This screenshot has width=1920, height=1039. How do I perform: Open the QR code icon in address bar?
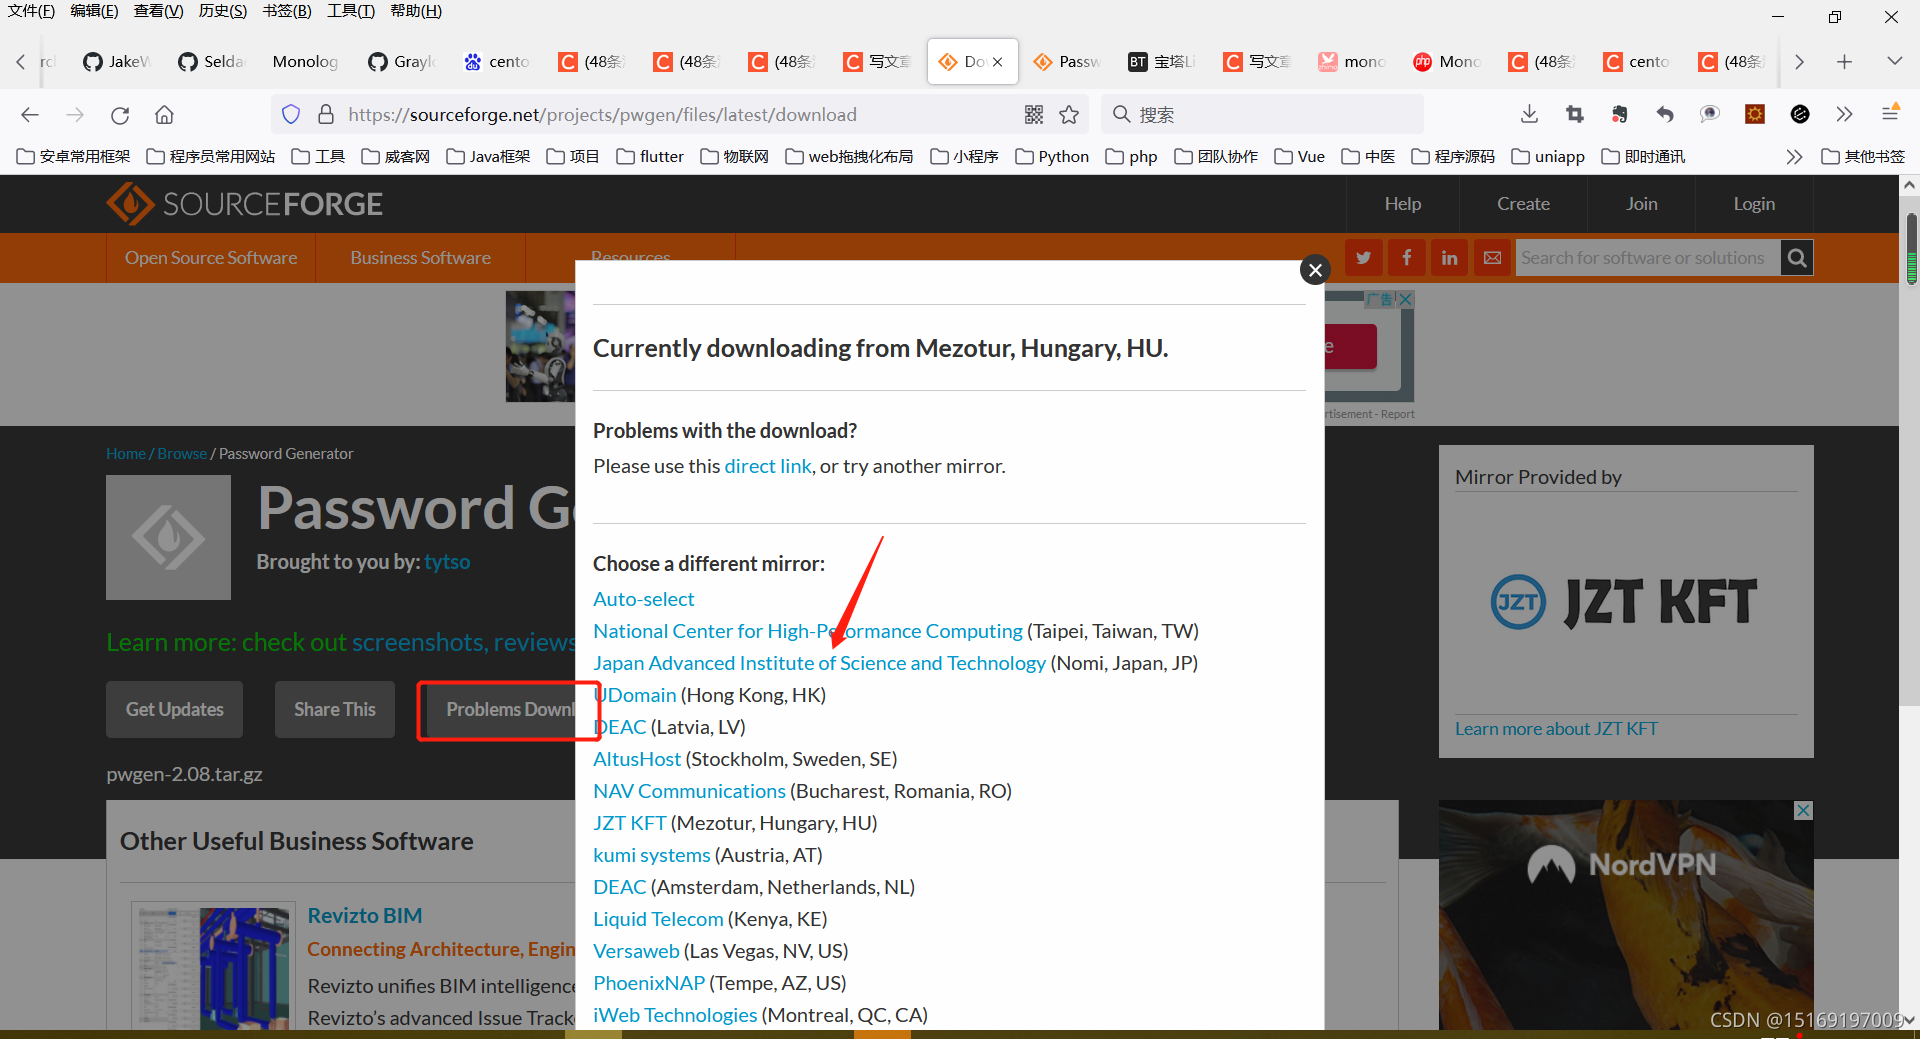1034,115
